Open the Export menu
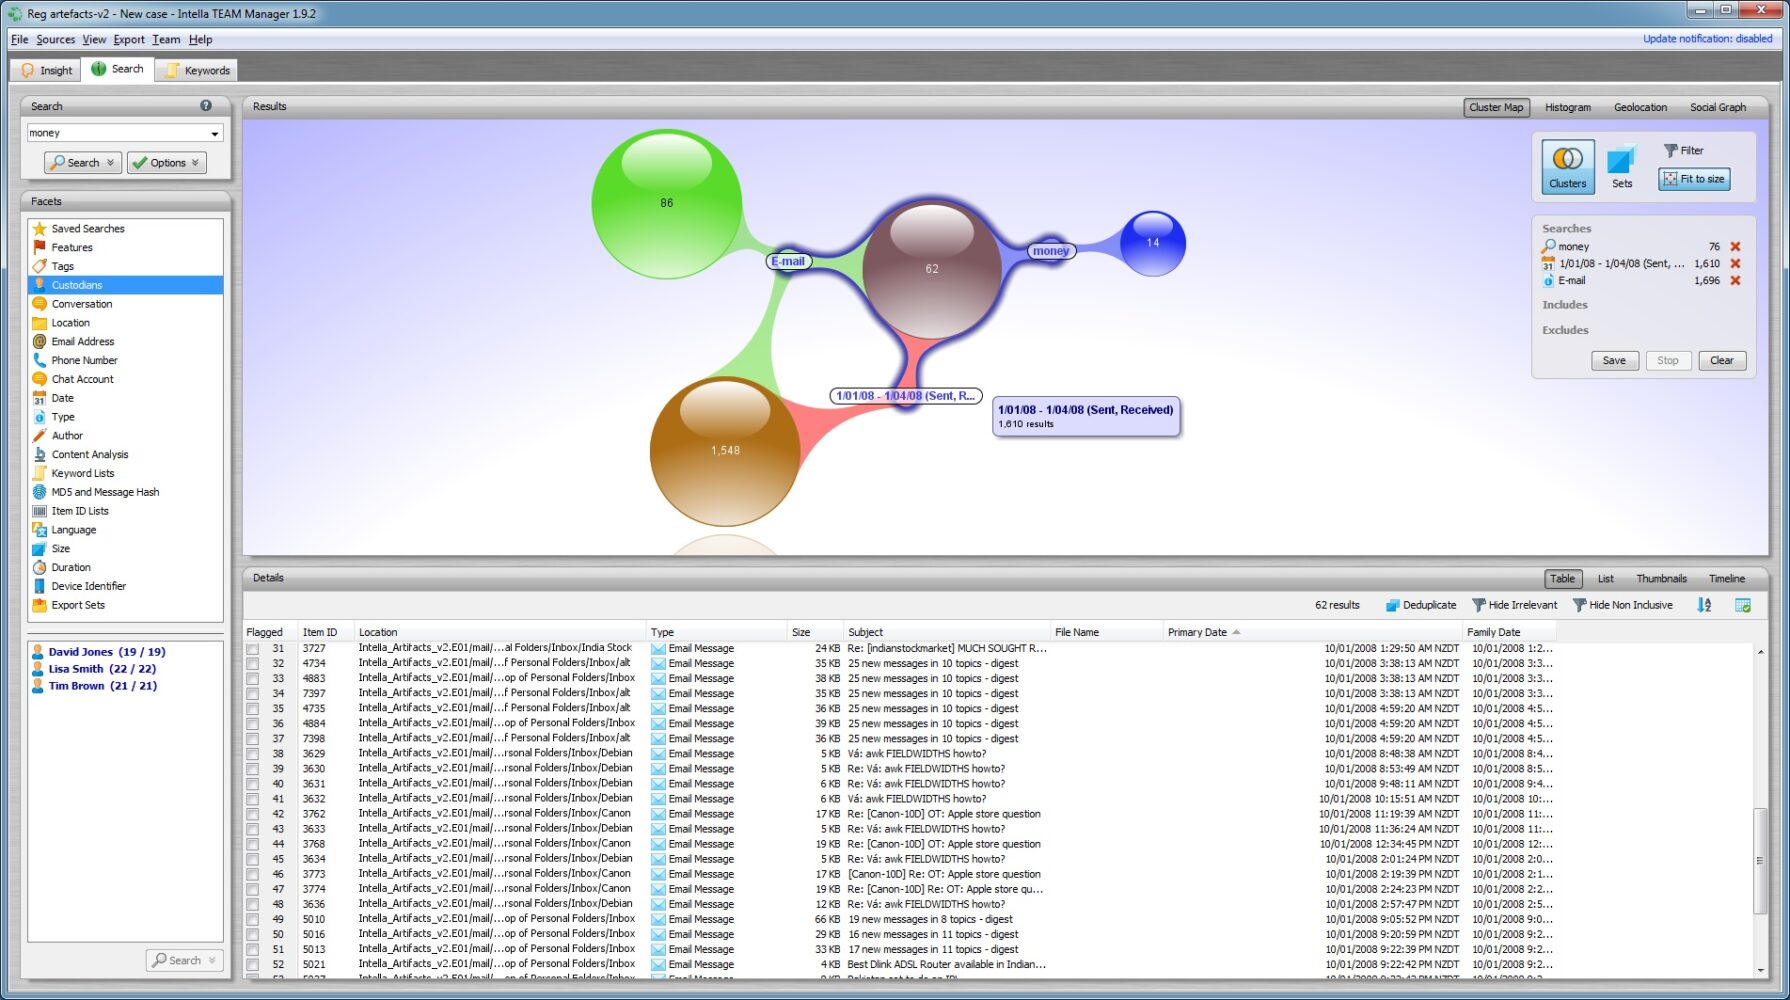The image size is (1790, 1000). 129,40
